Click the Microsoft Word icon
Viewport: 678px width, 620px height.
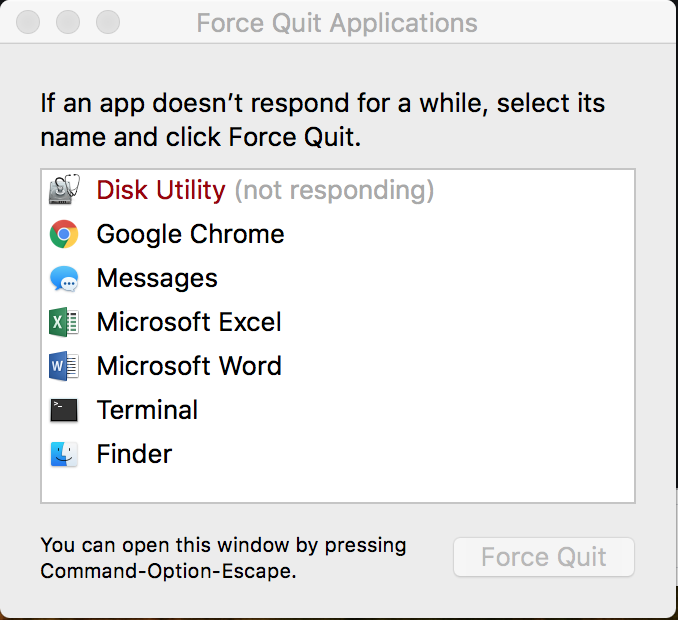pyautogui.click(x=64, y=366)
